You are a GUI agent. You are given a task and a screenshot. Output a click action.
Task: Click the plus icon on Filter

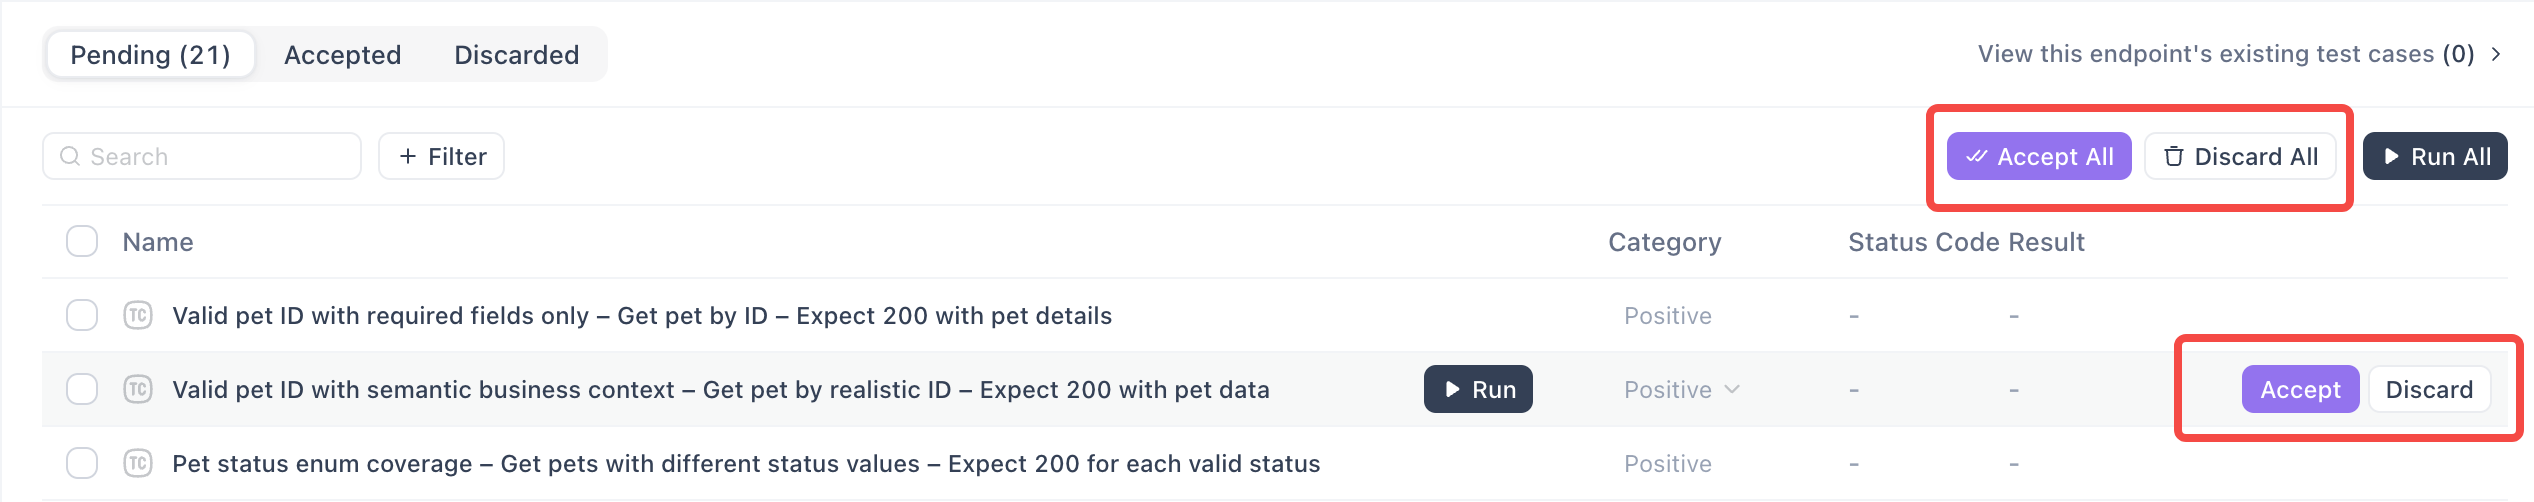point(407,157)
